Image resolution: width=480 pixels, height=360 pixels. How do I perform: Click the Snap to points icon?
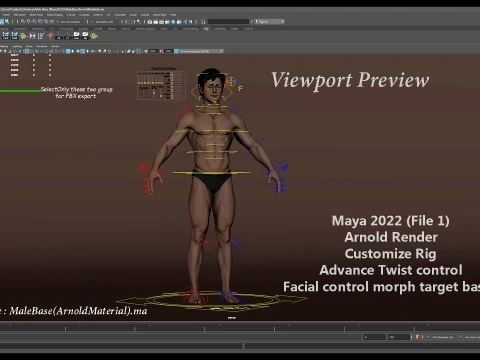coord(34,22)
